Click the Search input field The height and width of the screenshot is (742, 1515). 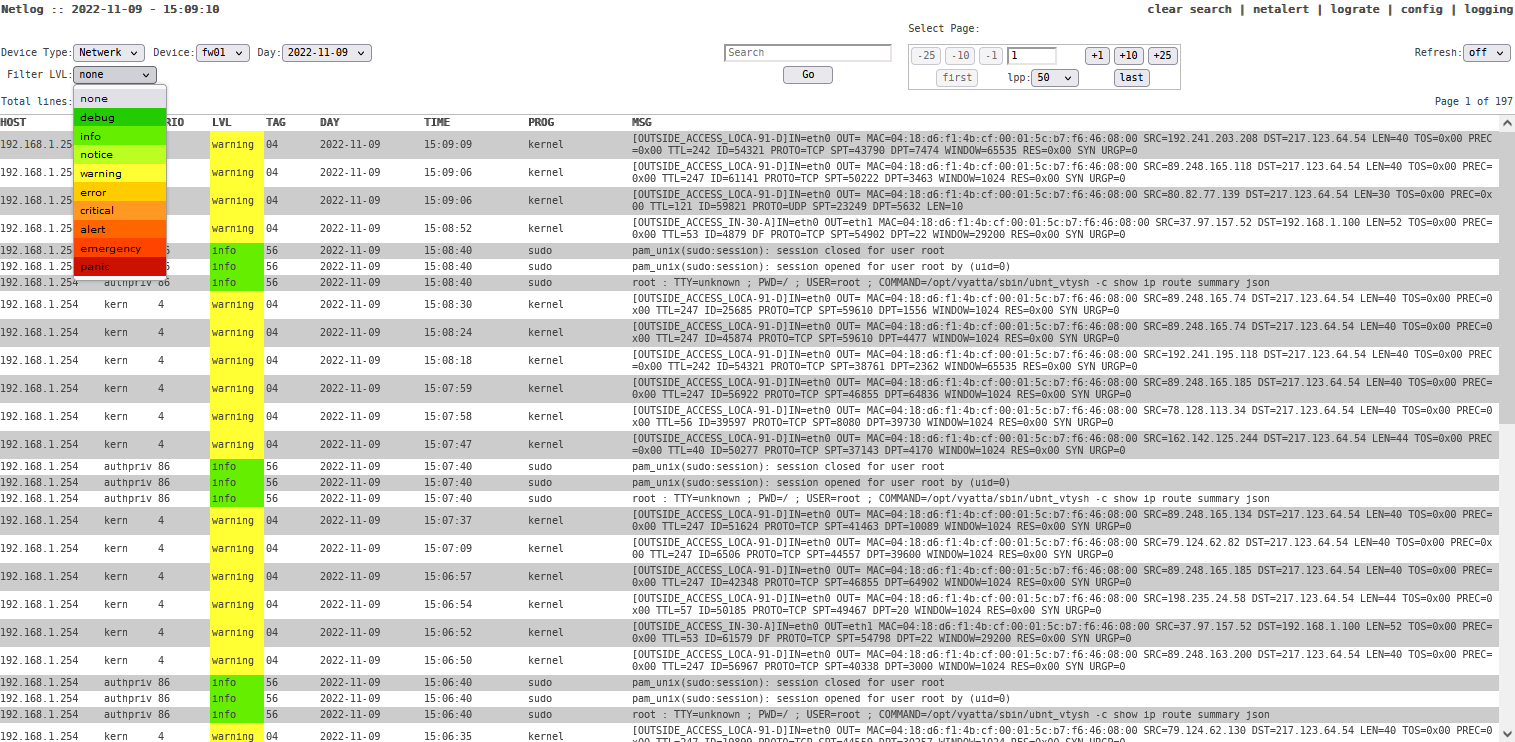(x=808, y=53)
